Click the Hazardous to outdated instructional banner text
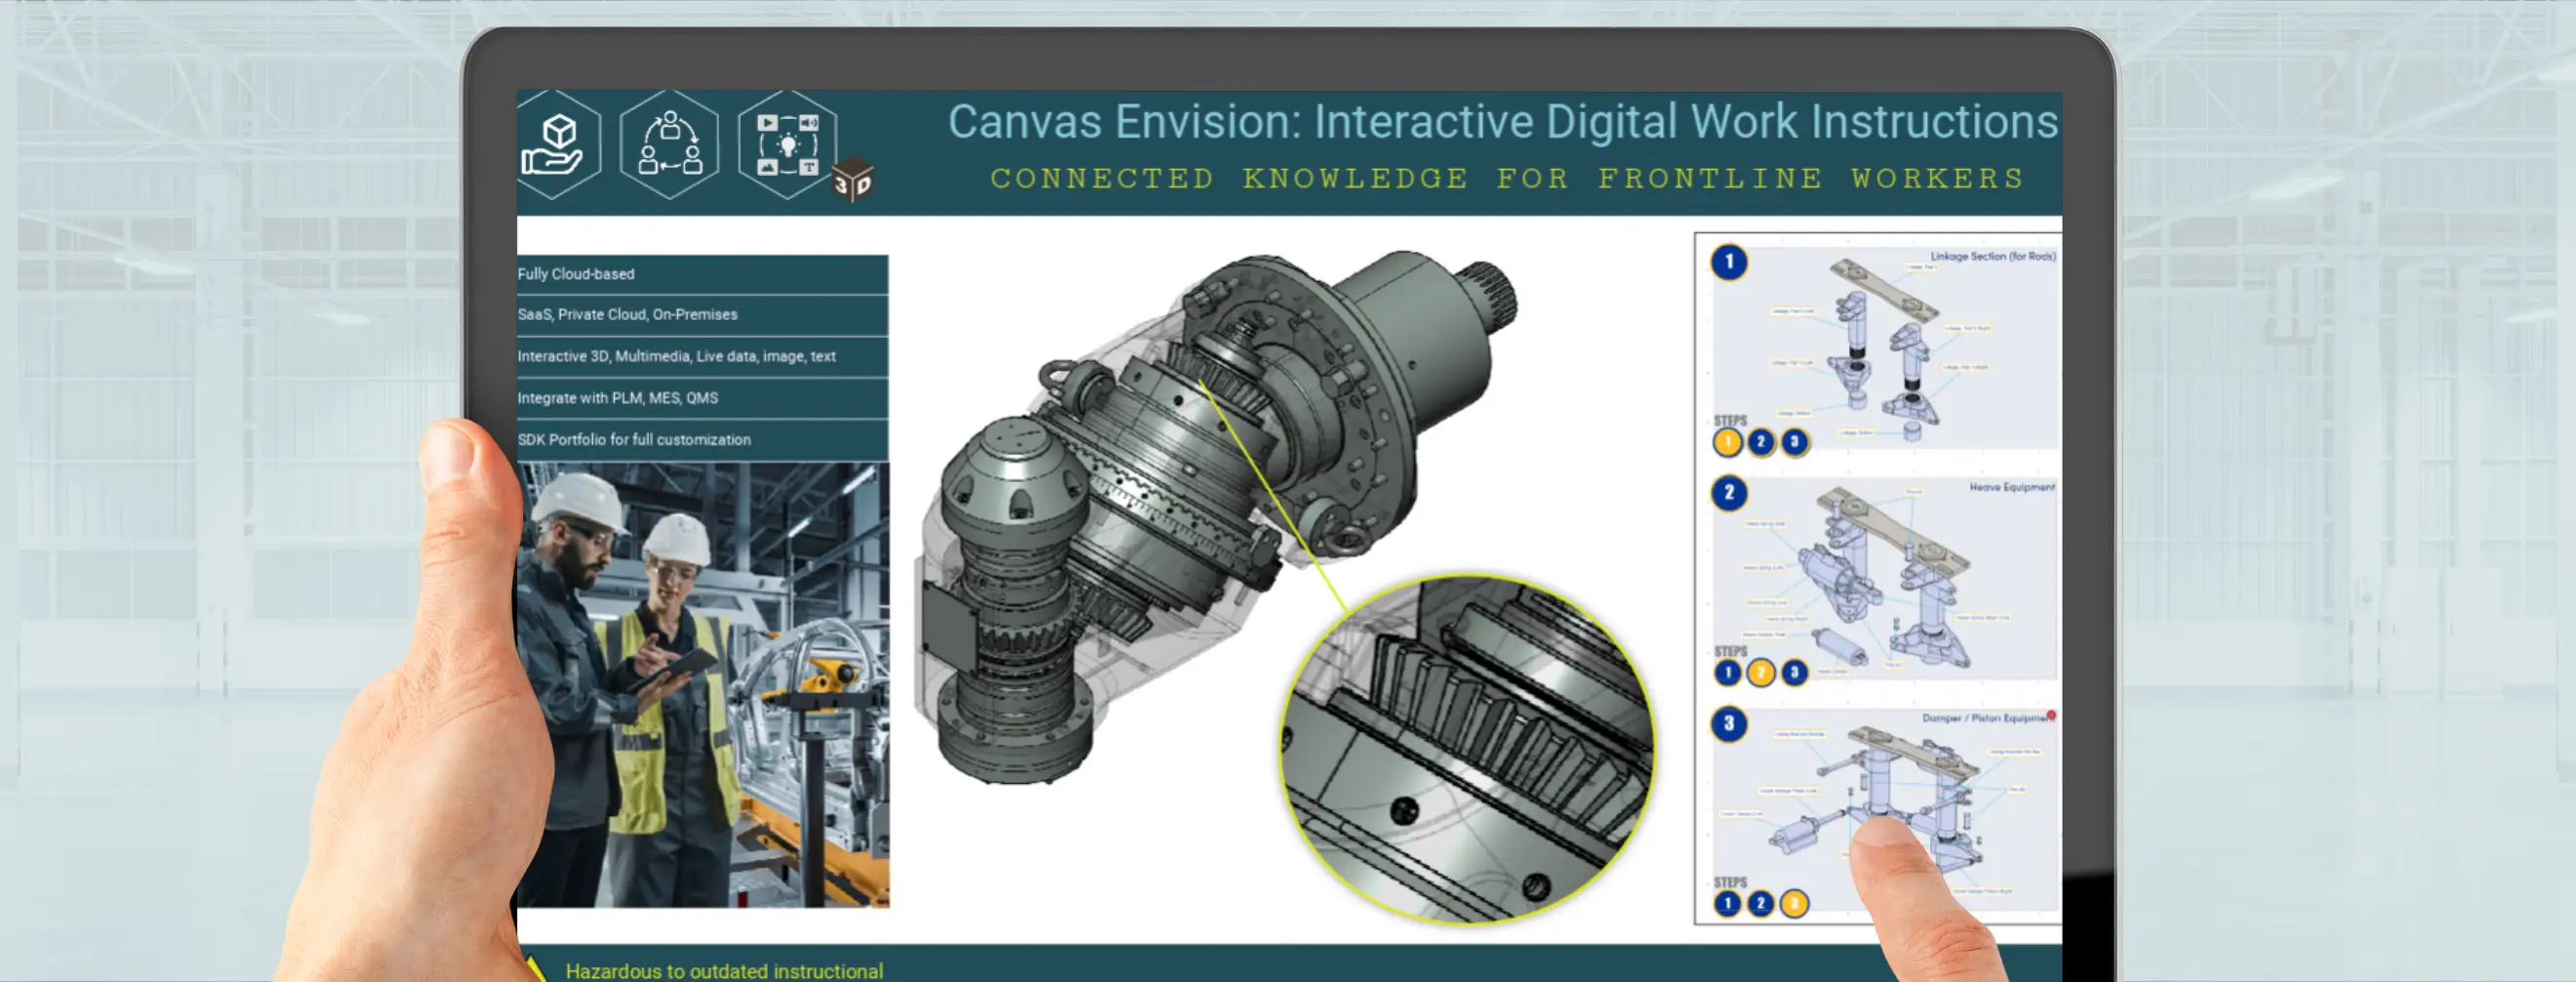Viewport: 2576px width, 982px height. [x=724, y=971]
